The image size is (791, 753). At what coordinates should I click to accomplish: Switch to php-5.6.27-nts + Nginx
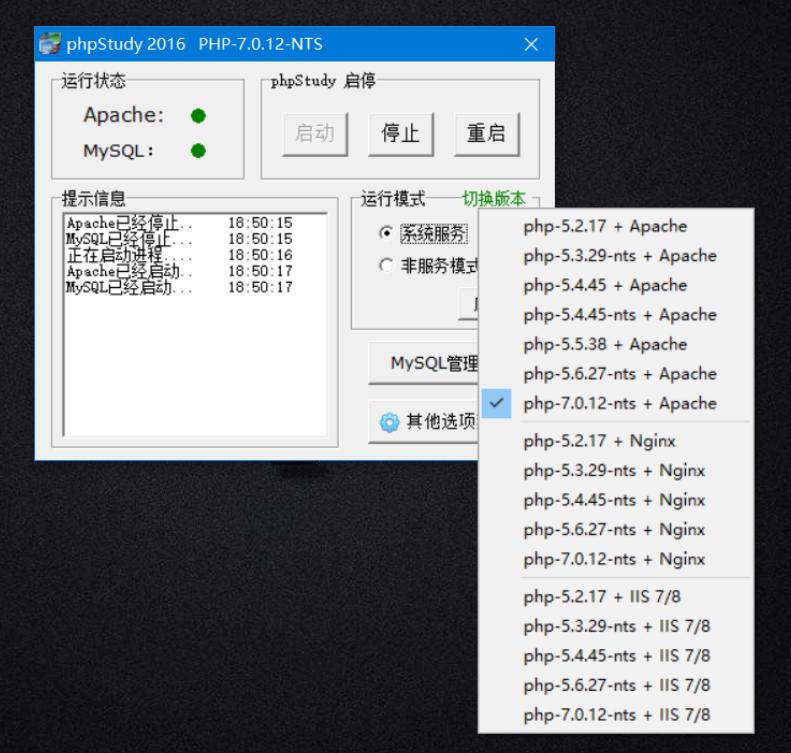[613, 530]
